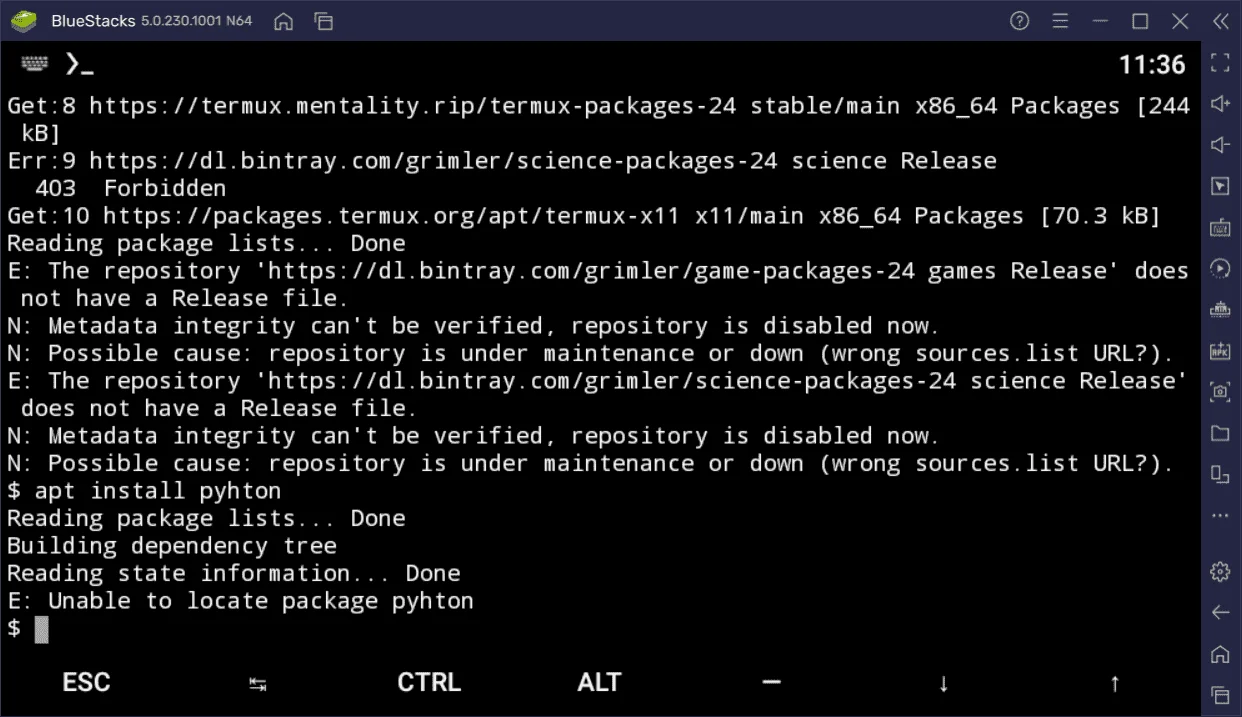Tap the keyboard icon in Termux status bar
This screenshot has height=717, width=1242.
click(34, 64)
